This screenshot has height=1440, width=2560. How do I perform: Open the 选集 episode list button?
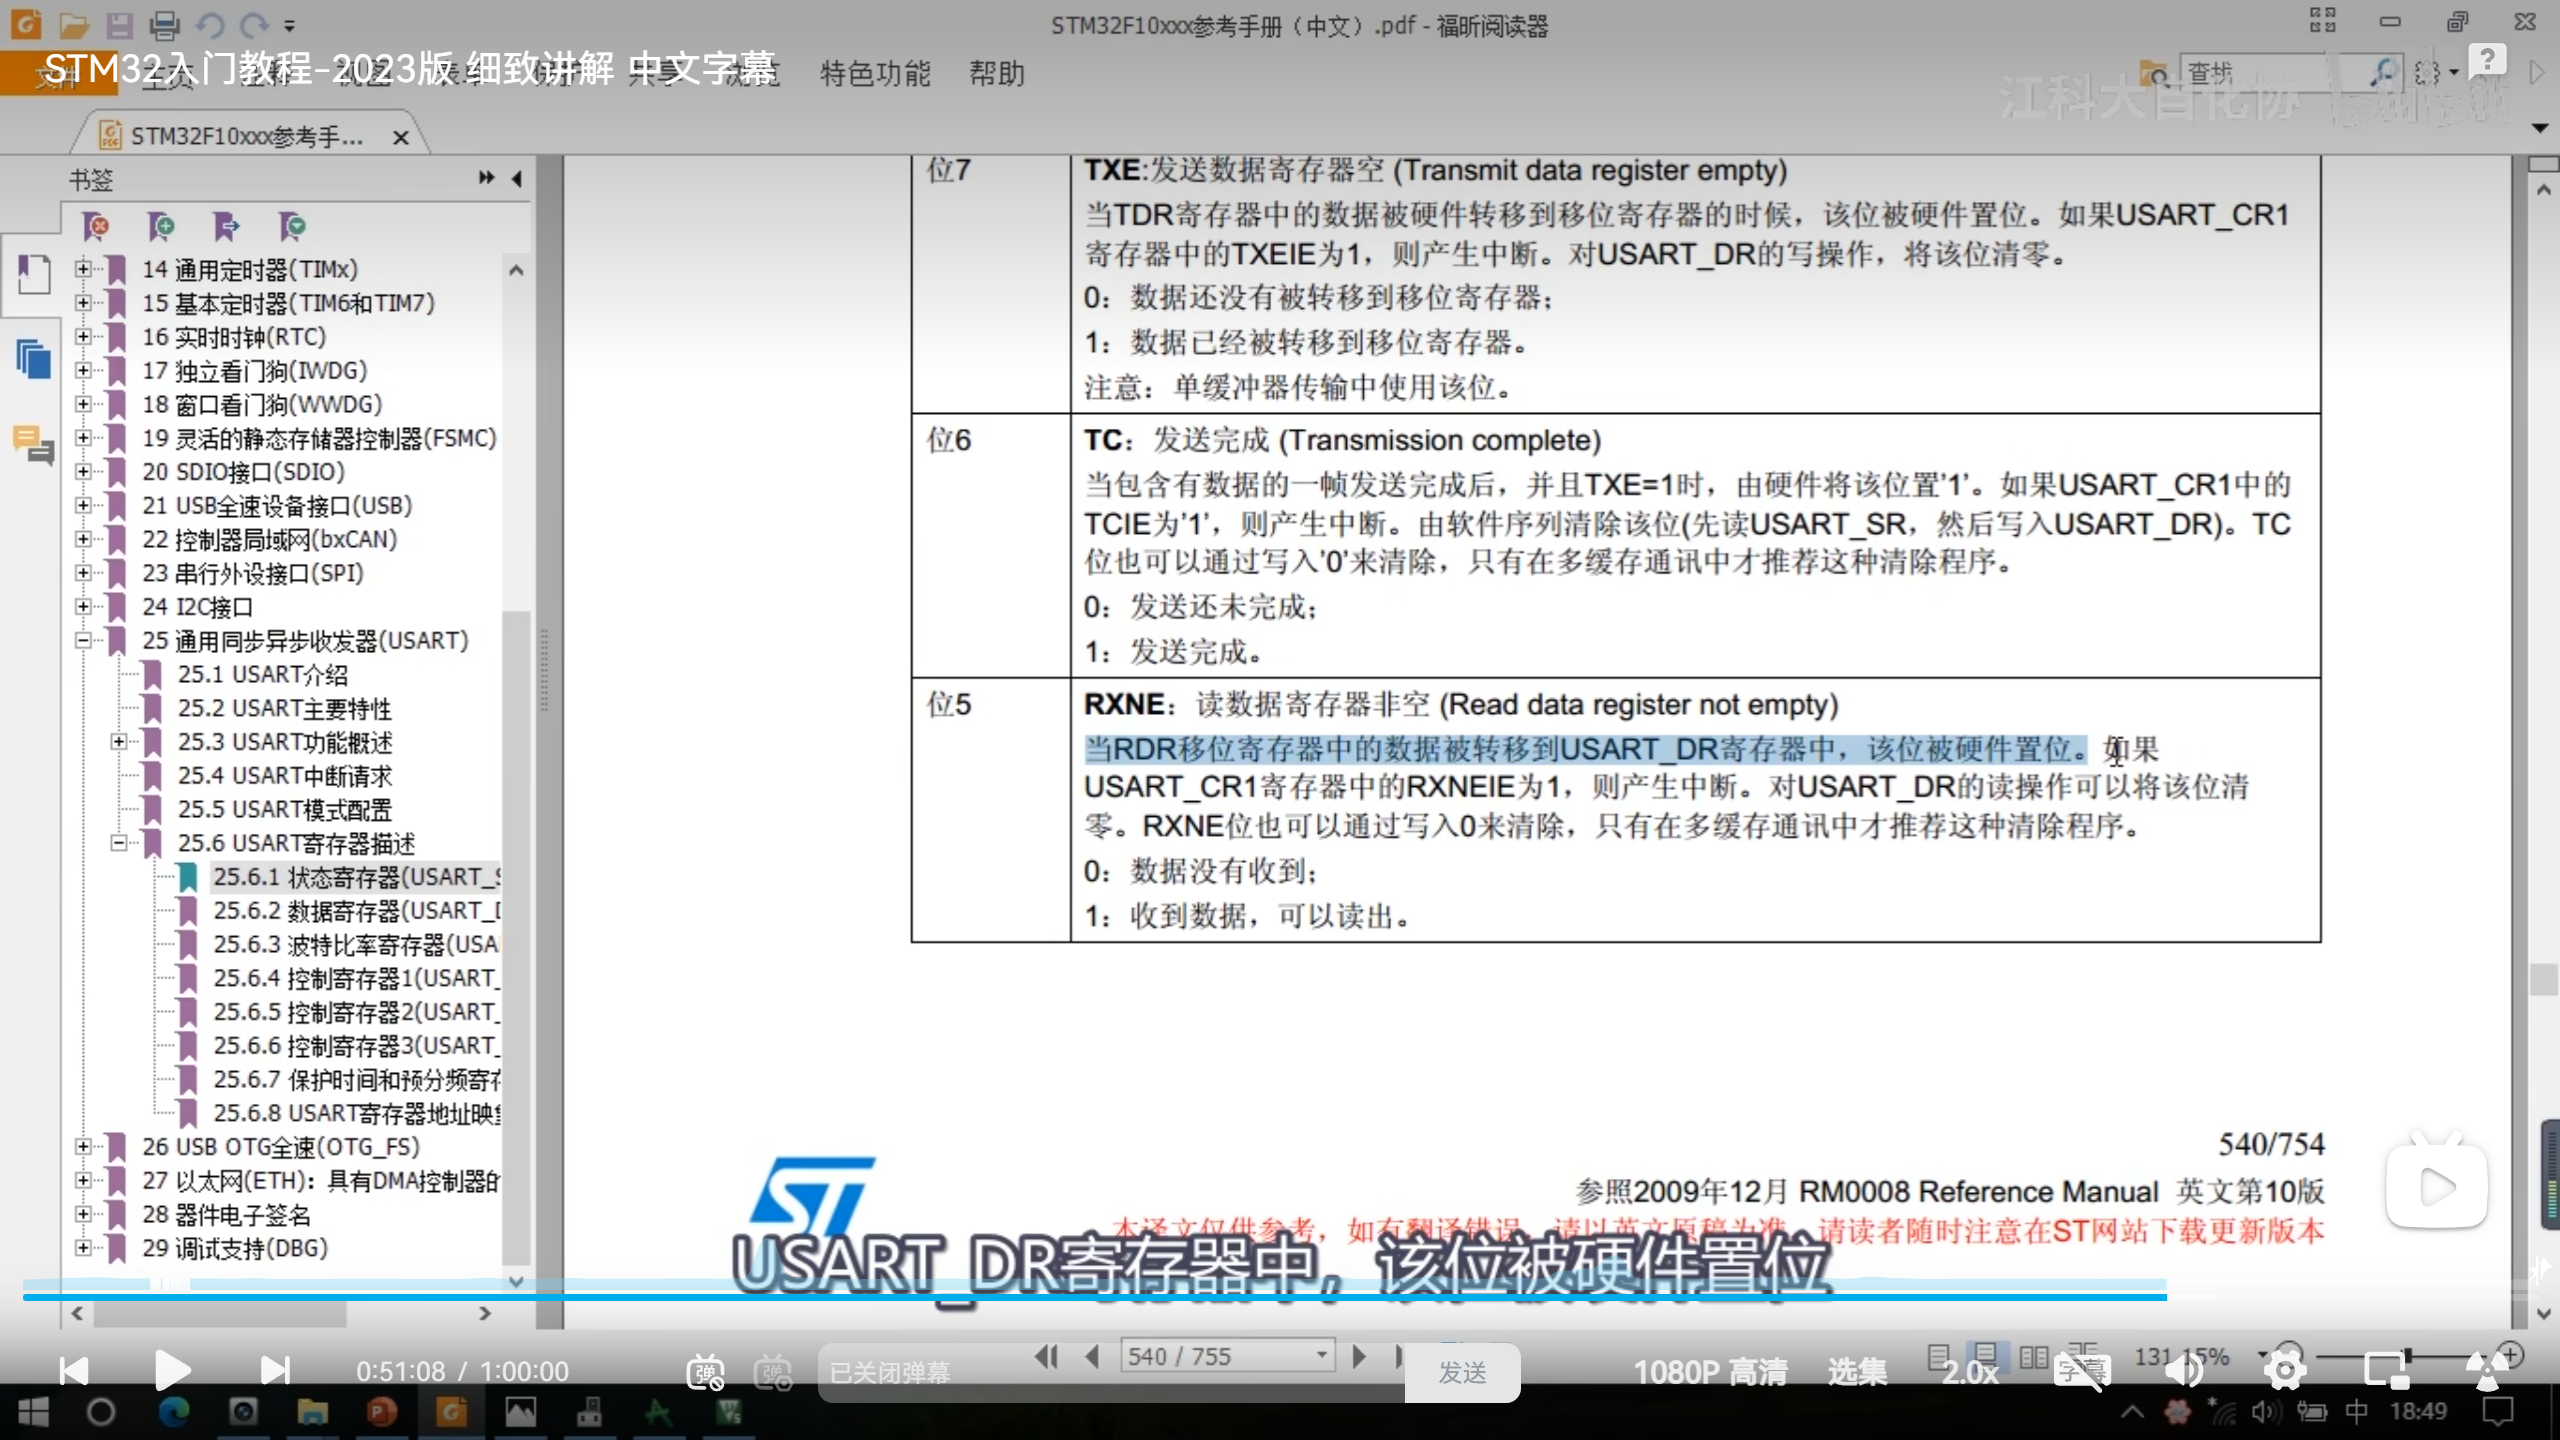pos(1857,1371)
